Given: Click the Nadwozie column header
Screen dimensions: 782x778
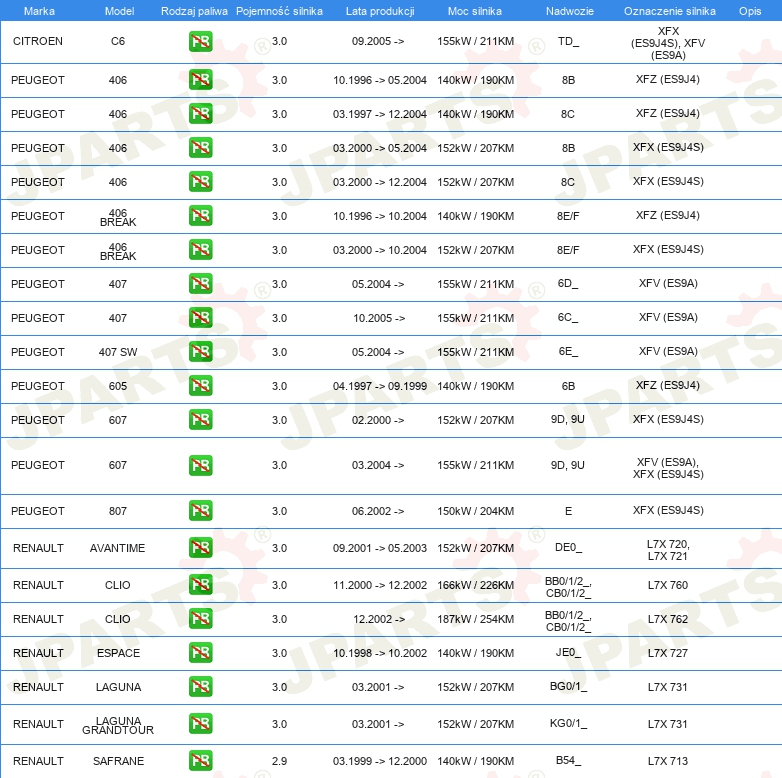Looking at the screenshot, I should [x=570, y=11].
